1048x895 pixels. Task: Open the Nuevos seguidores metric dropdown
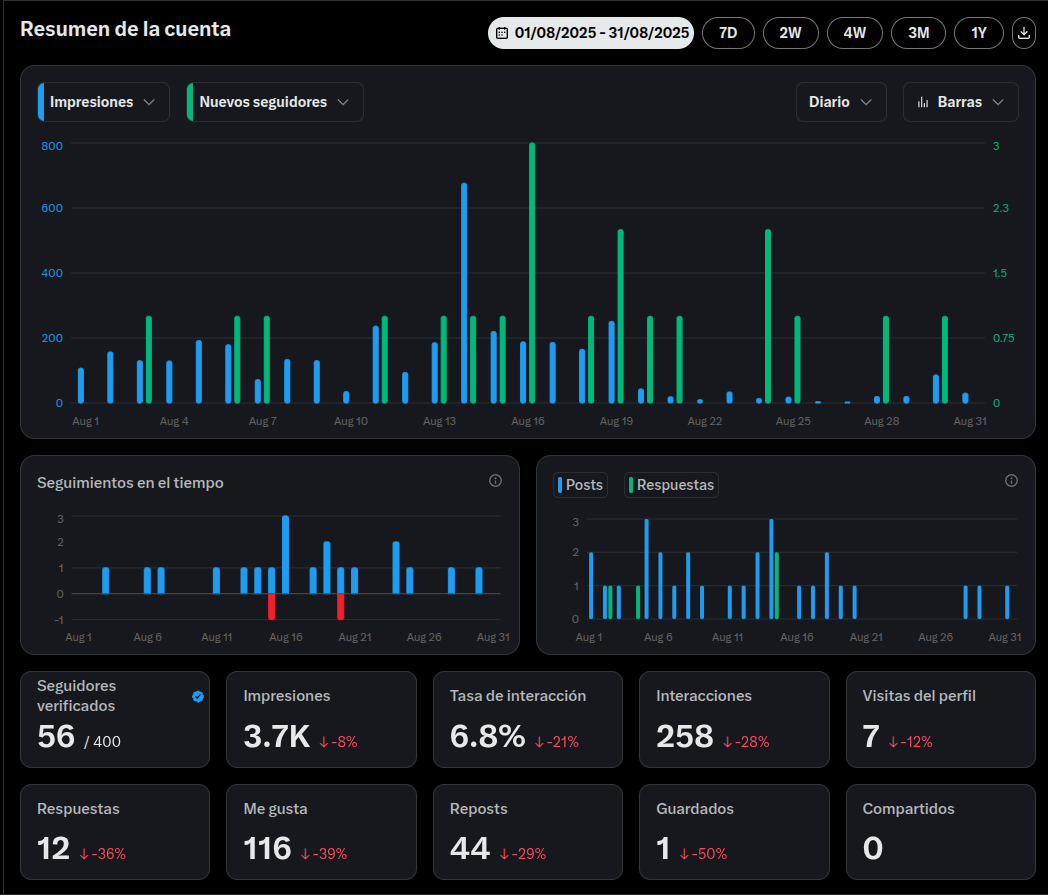(275, 102)
